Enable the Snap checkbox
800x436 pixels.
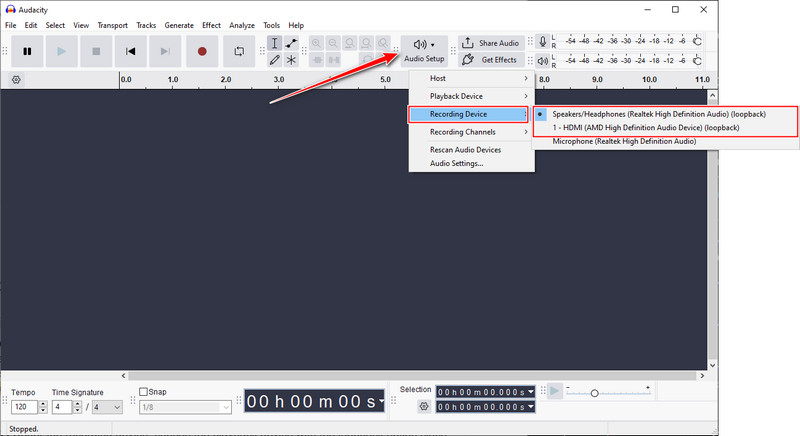[x=143, y=392]
